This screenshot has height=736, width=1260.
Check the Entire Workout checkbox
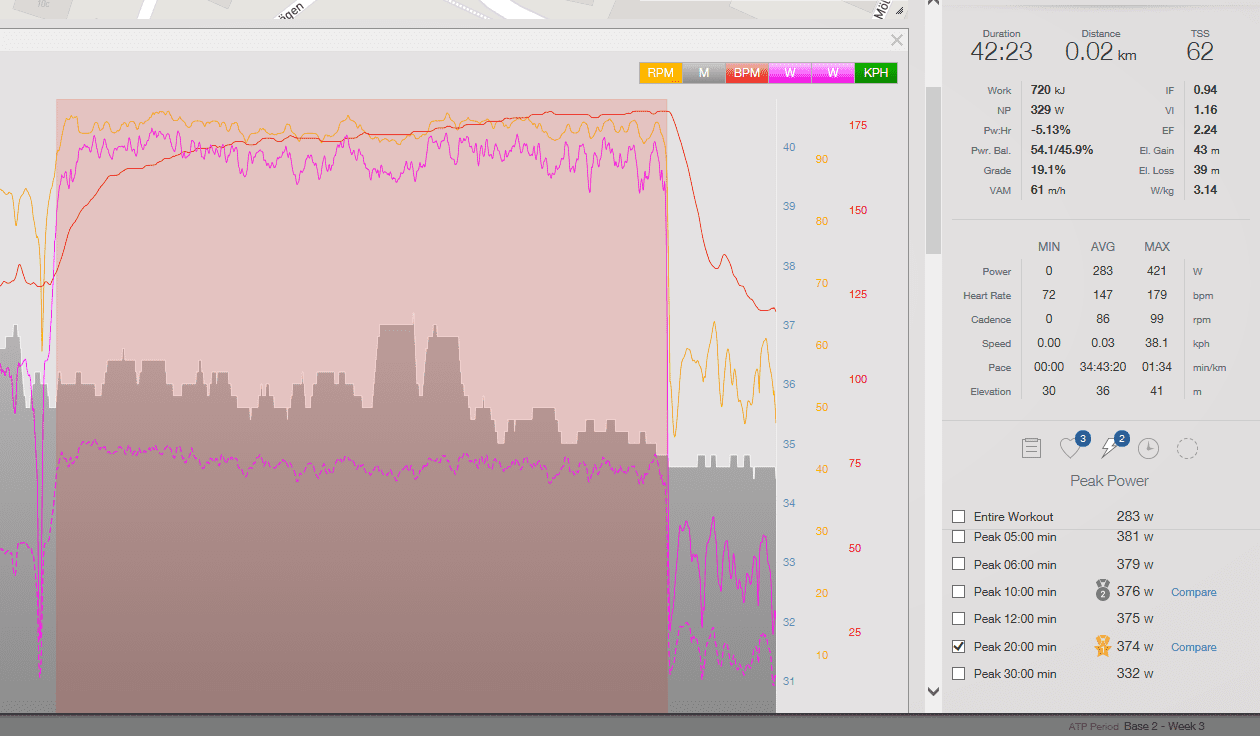(959, 517)
